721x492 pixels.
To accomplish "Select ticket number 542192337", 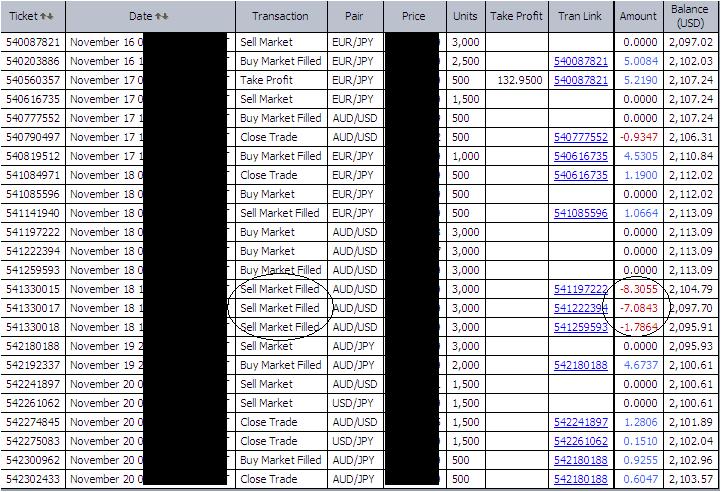I will [x=33, y=365].
